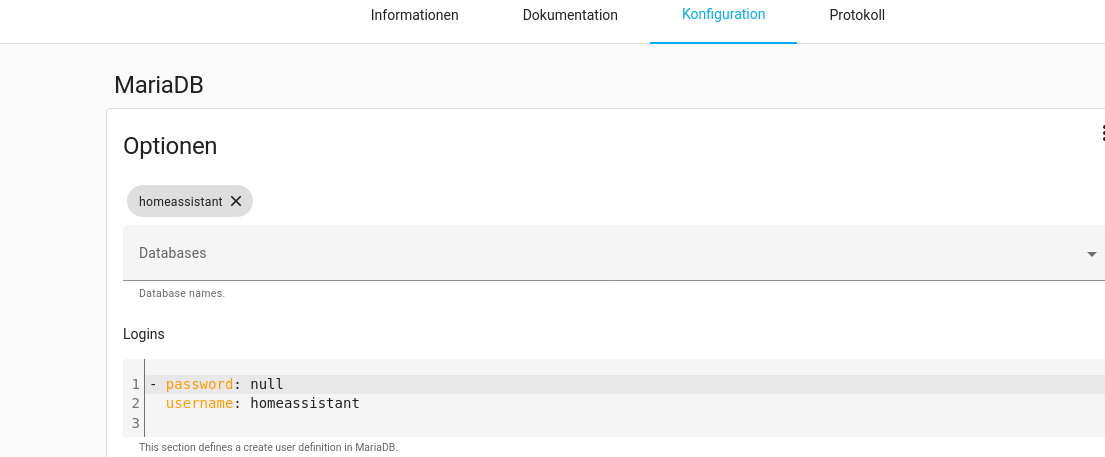Select the Konfiguration tab

pos(723,15)
